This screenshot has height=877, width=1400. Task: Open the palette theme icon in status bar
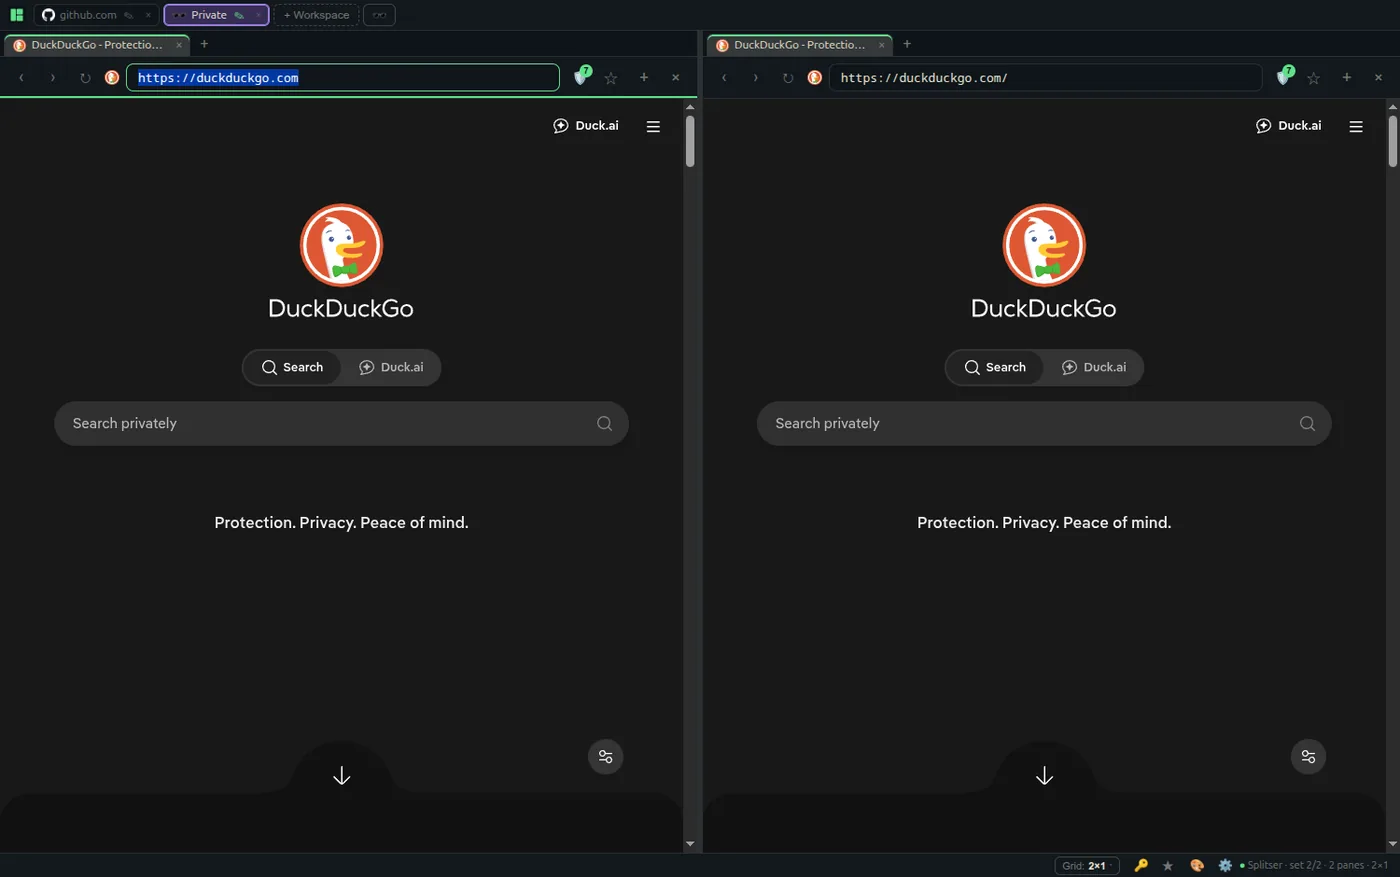1197,865
